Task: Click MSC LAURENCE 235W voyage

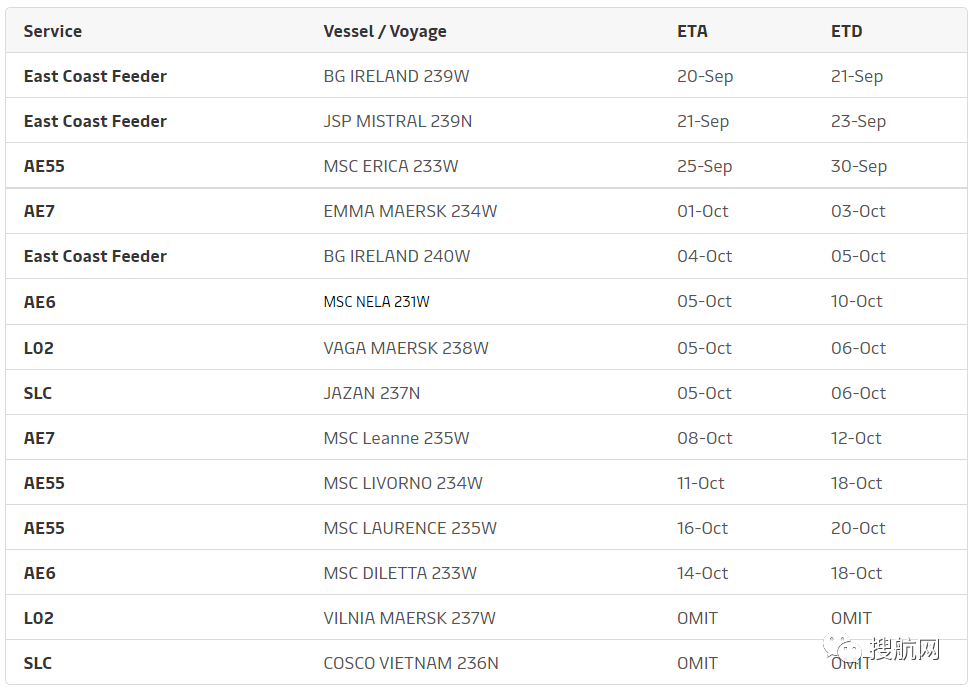Action: click(x=410, y=528)
